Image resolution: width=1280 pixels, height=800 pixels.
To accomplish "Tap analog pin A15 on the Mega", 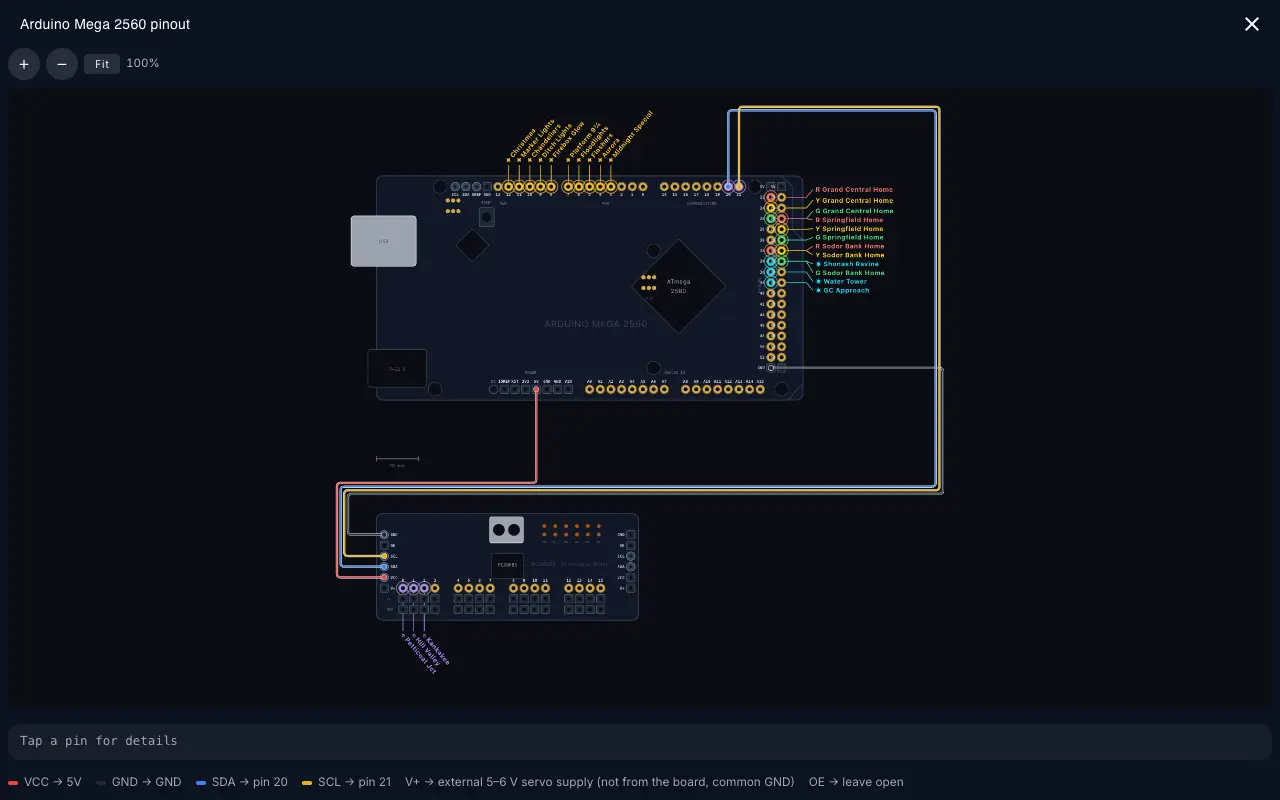I will coord(760,389).
